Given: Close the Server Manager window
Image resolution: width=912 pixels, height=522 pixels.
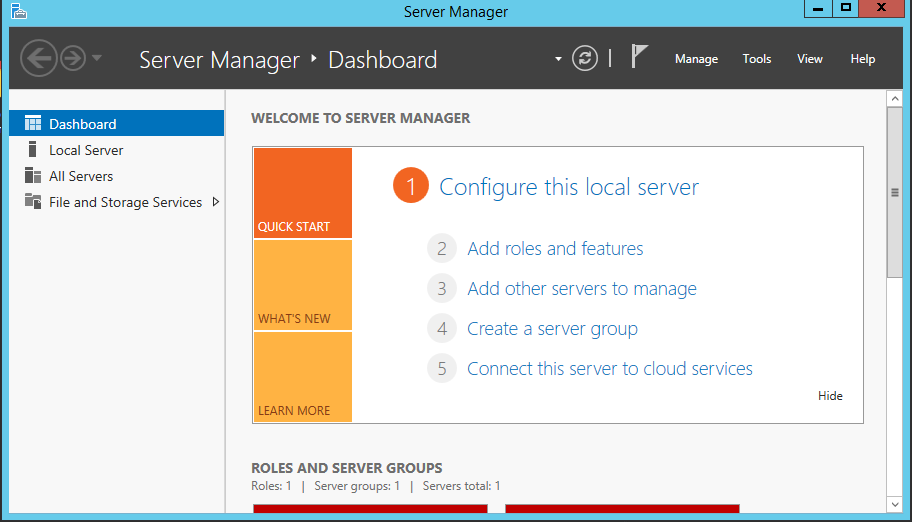Looking at the screenshot, I should pyautogui.click(x=881, y=9).
